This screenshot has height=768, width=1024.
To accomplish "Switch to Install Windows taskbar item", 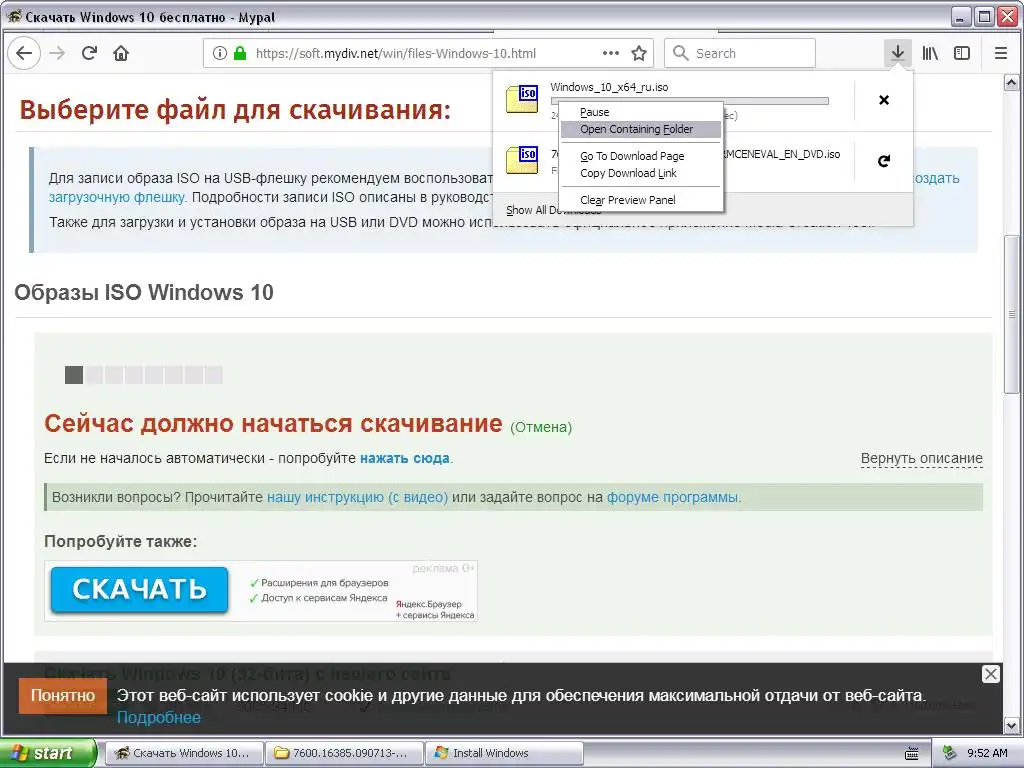I will 504,753.
